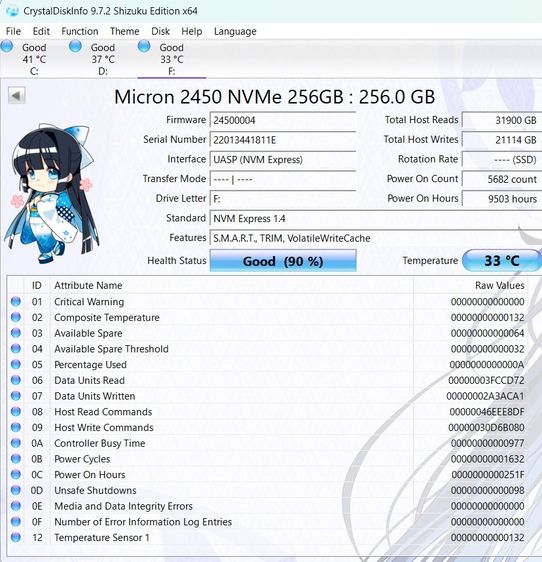The image size is (542, 562).
Task: Click status dot for Percentage Used row
Action: pyautogui.click(x=16, y=365)
